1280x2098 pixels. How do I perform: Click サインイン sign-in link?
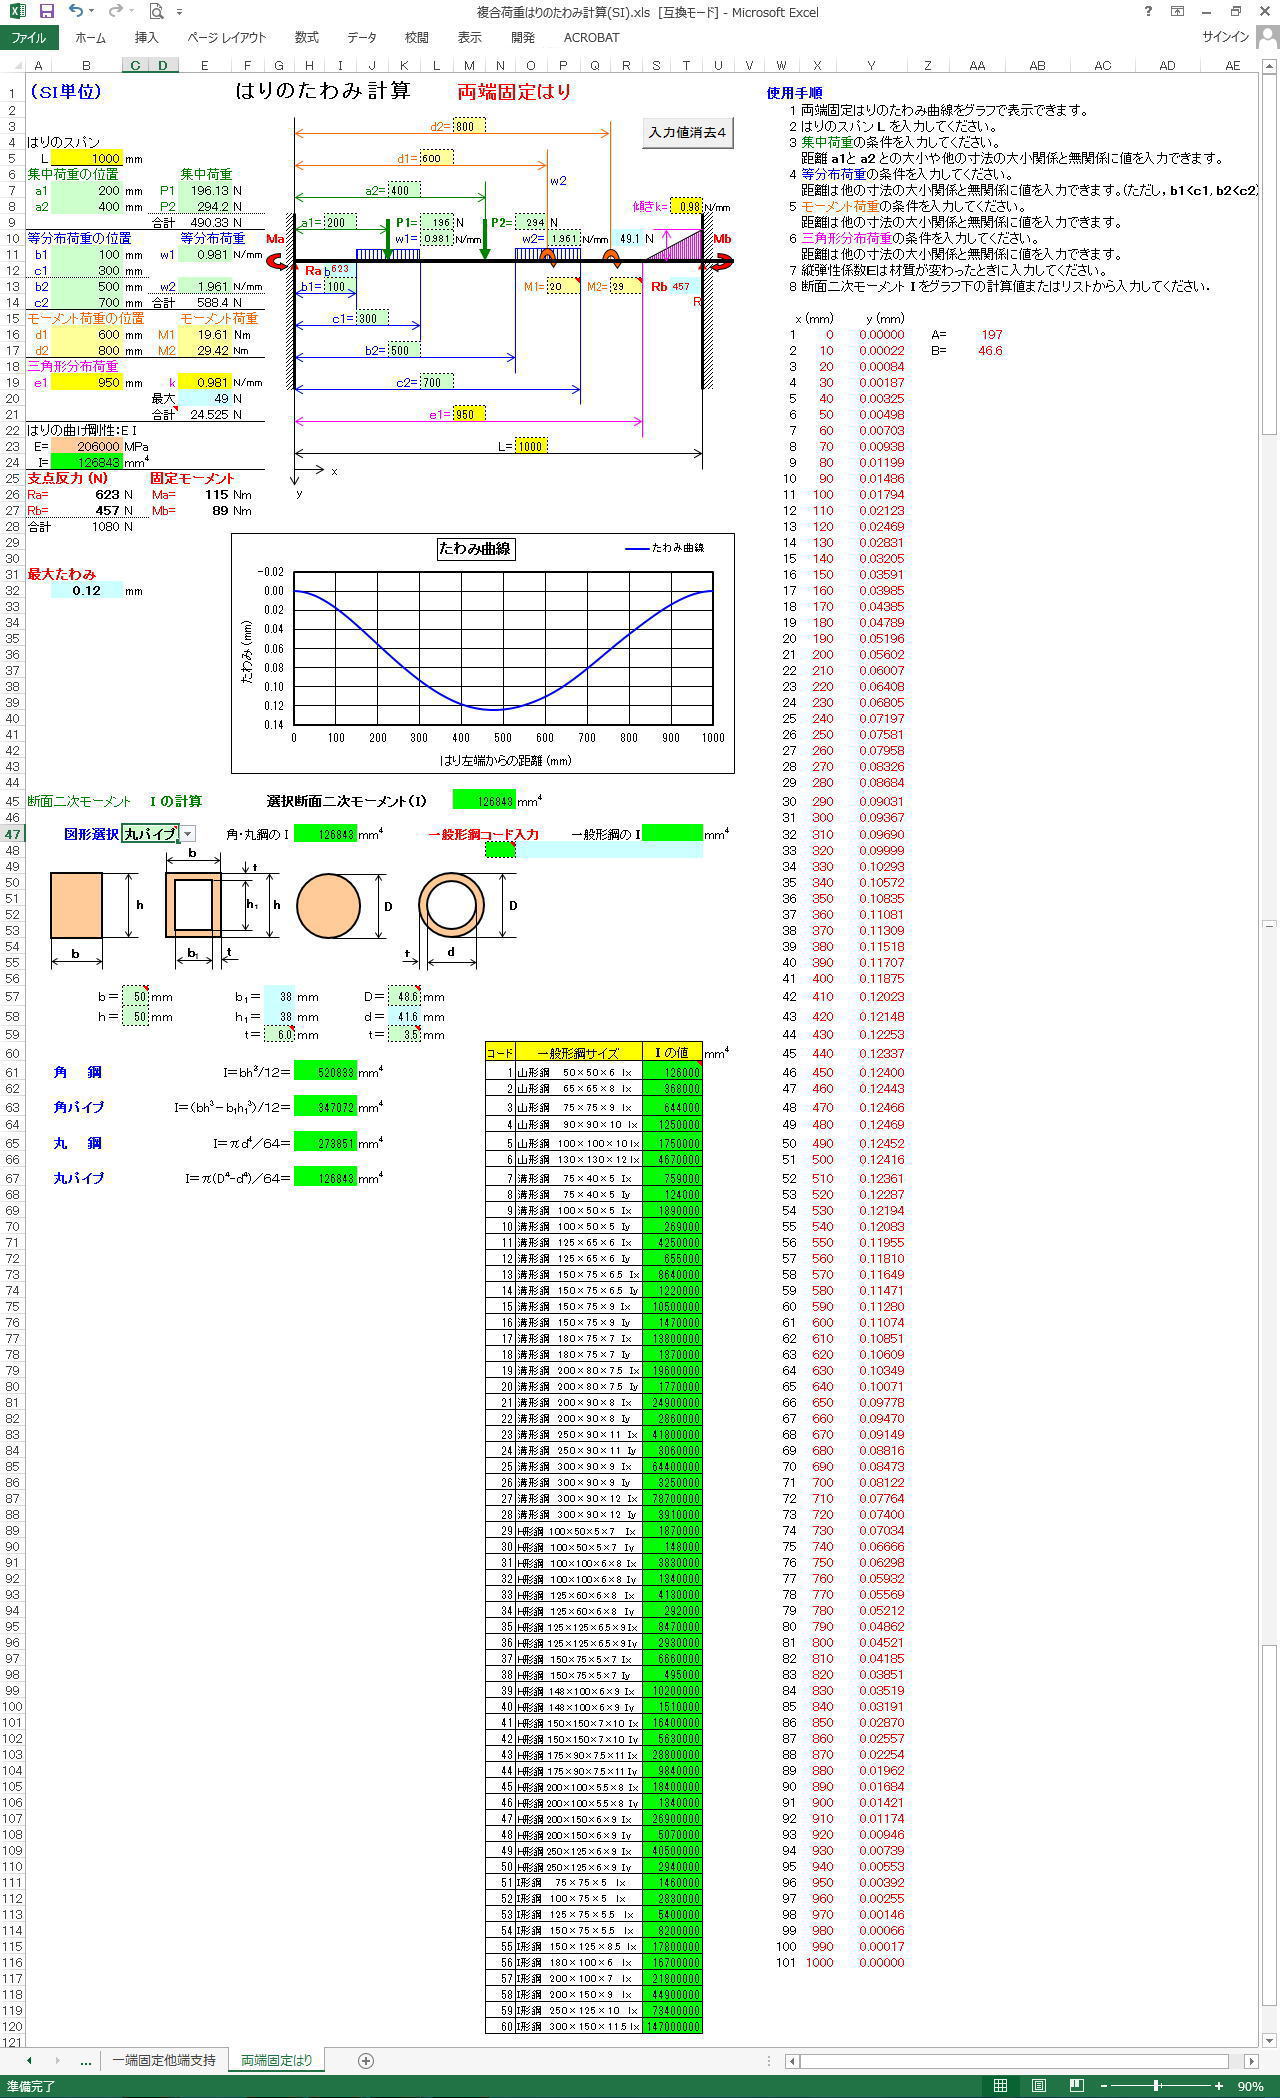click(1225, 37)
